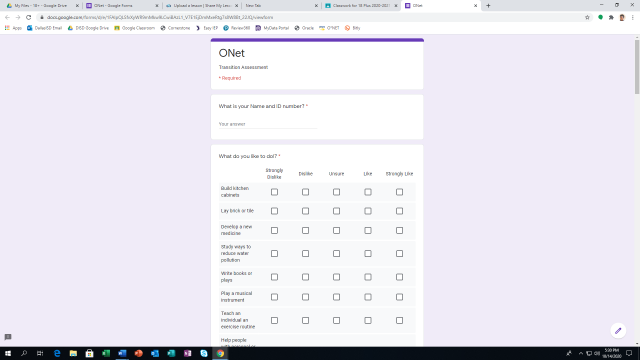
Task: Check Strongly Dislike for Write books or plays
Action: [x=274, y=277]
